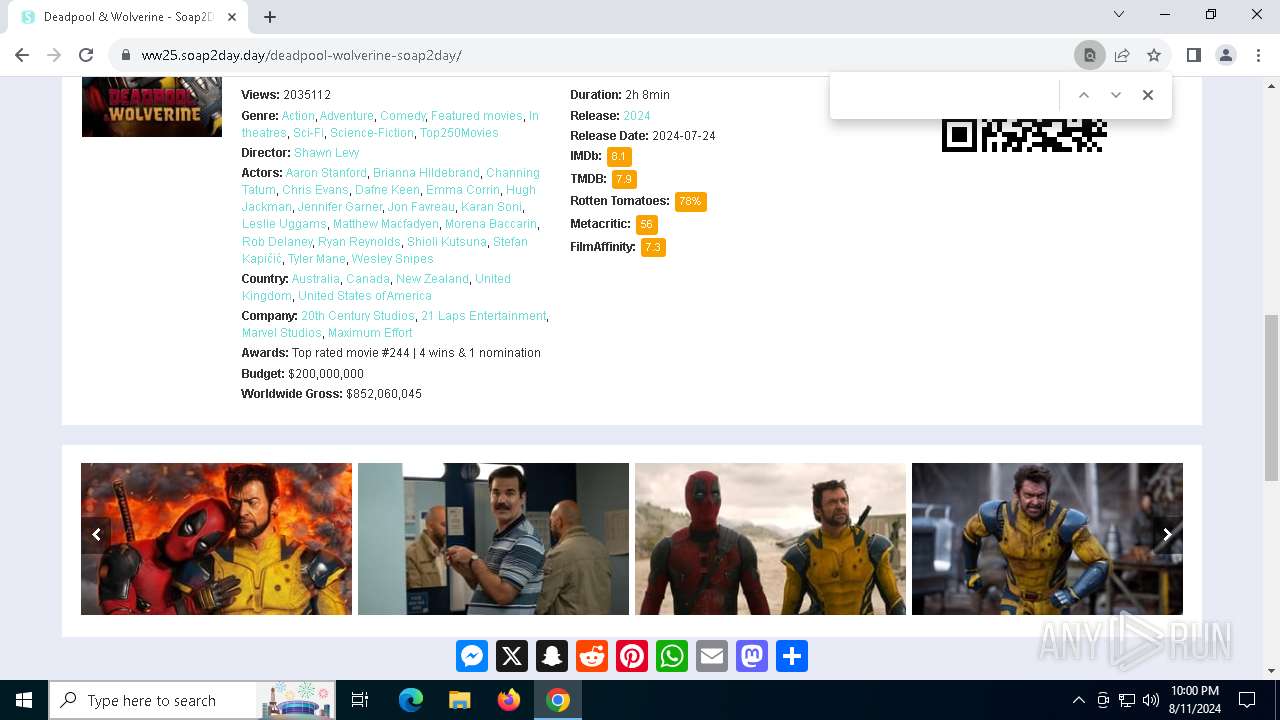
Task: Go back in browser history
Action: (22, 55)
